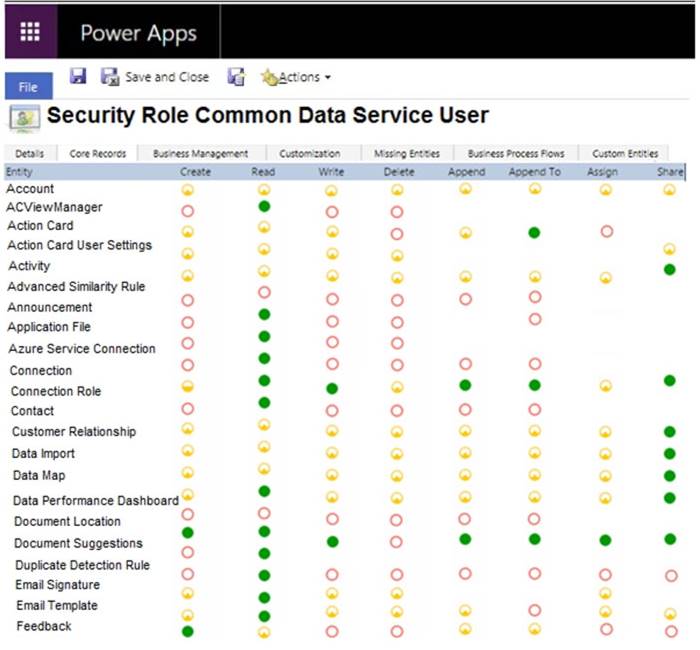Screen dimensions: 700x650
Task: Toggle the ACViewManager Read privilege level
Action: (264, 206)
